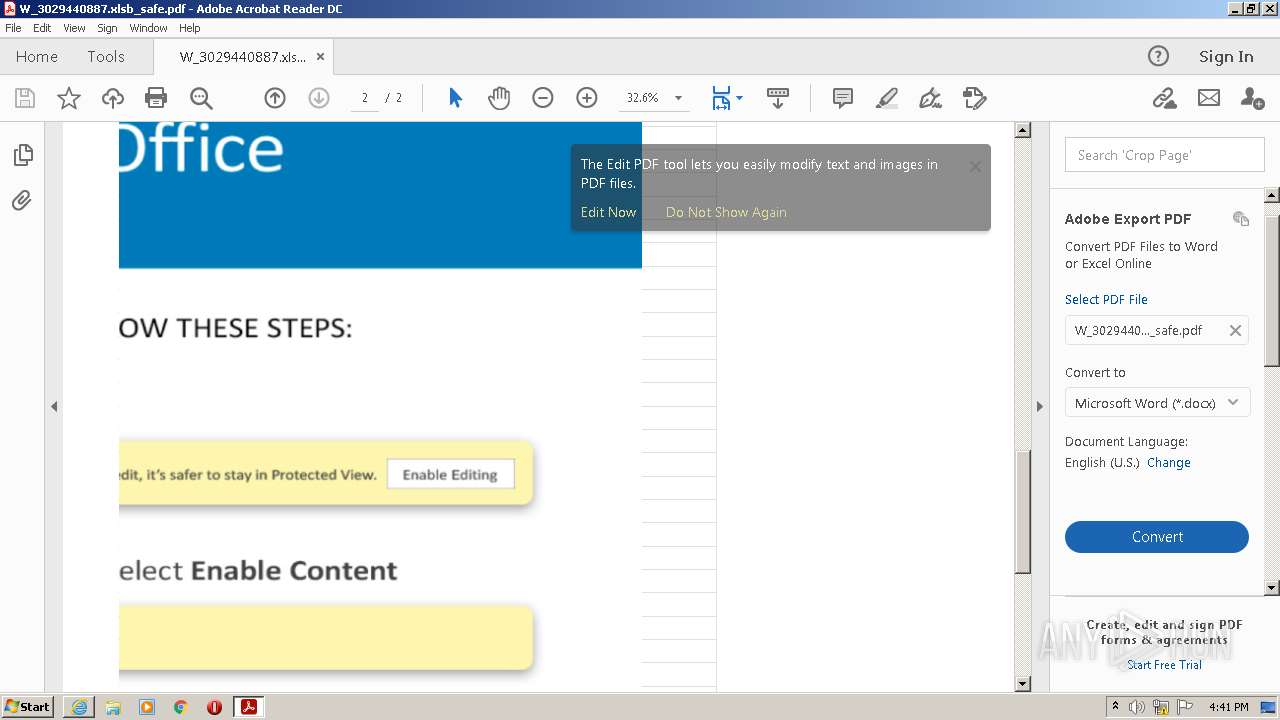This screenshot has width=1280, height=720.
Task: Zoom out with the minus icon
Action: [543, 98]
